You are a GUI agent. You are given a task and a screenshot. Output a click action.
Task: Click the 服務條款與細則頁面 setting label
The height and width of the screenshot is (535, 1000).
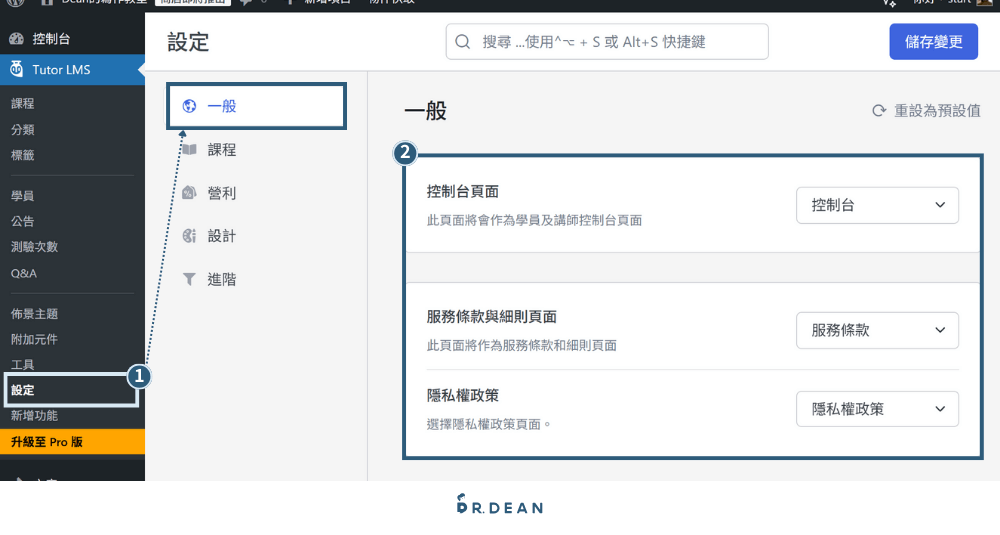492,317
